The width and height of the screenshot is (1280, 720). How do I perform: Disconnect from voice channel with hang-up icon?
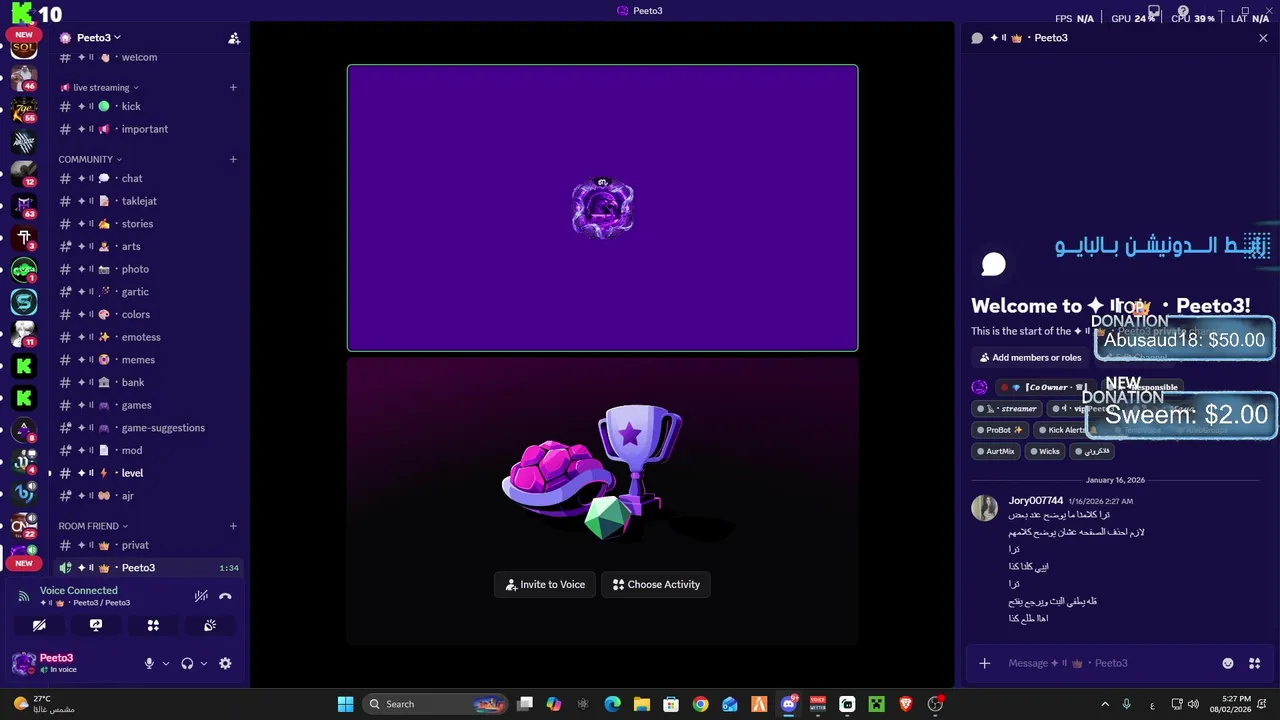click(225, 596)
